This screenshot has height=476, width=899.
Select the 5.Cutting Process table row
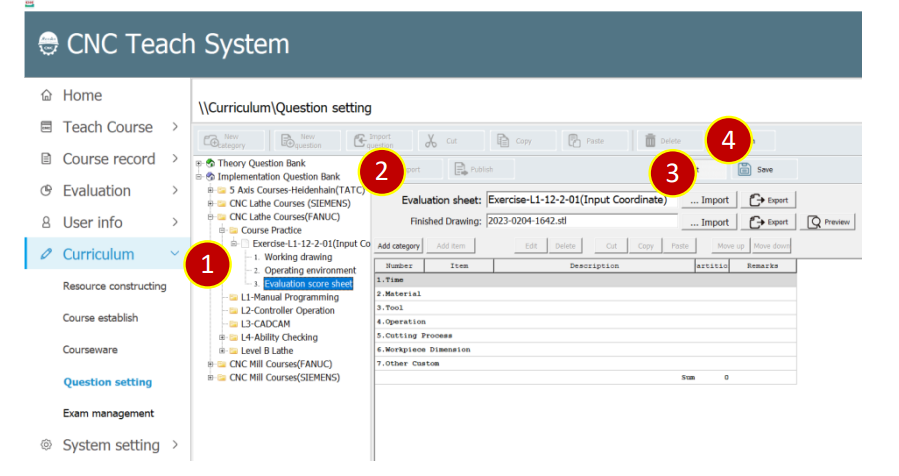(x=585, y=335)
